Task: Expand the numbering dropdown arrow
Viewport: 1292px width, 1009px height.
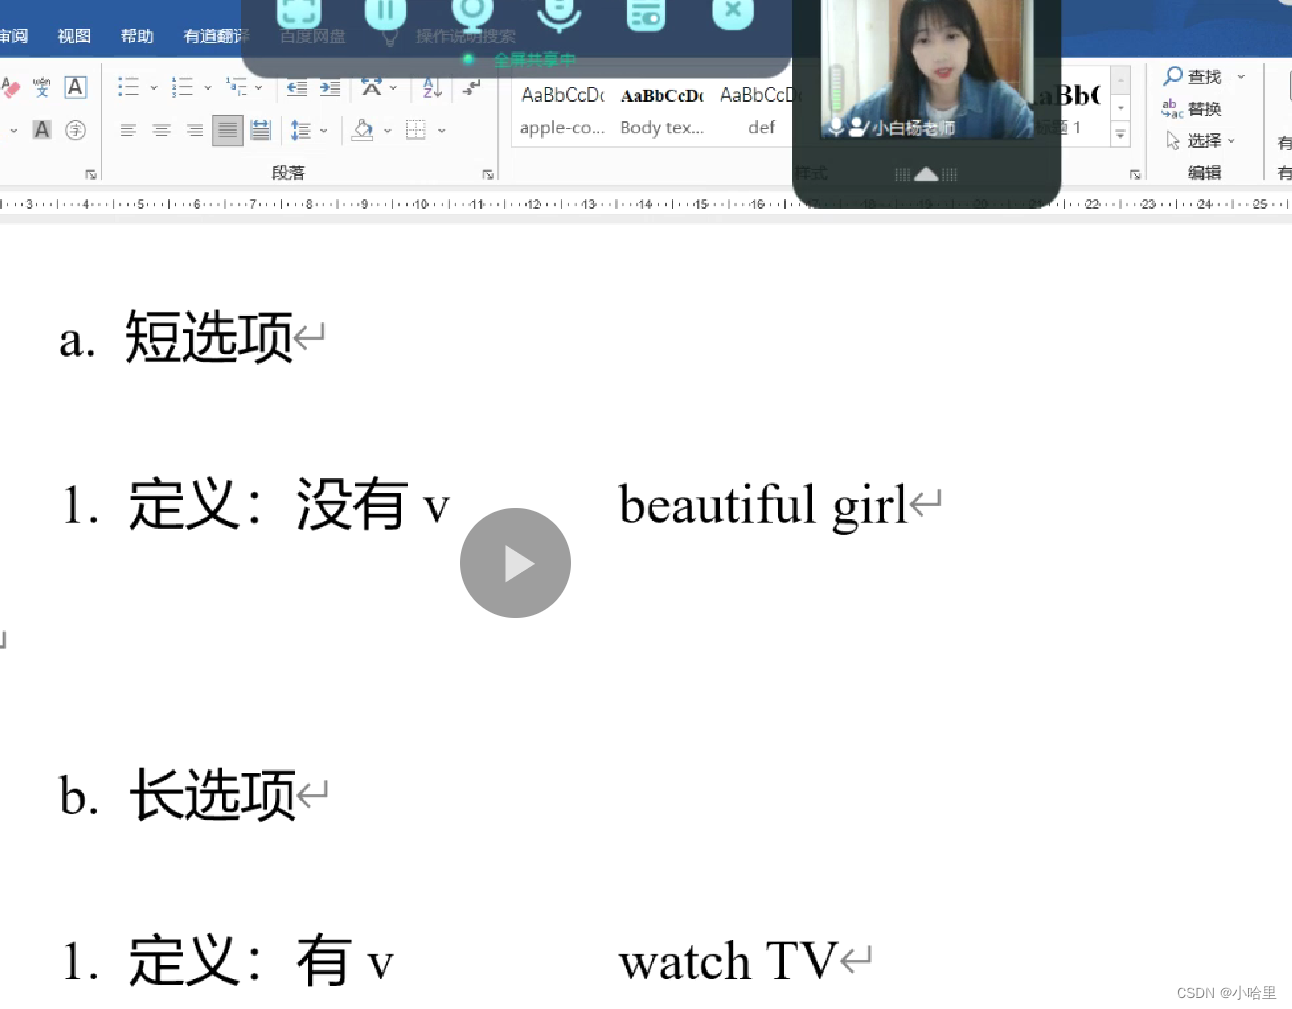Action: (x=207, y=88)
